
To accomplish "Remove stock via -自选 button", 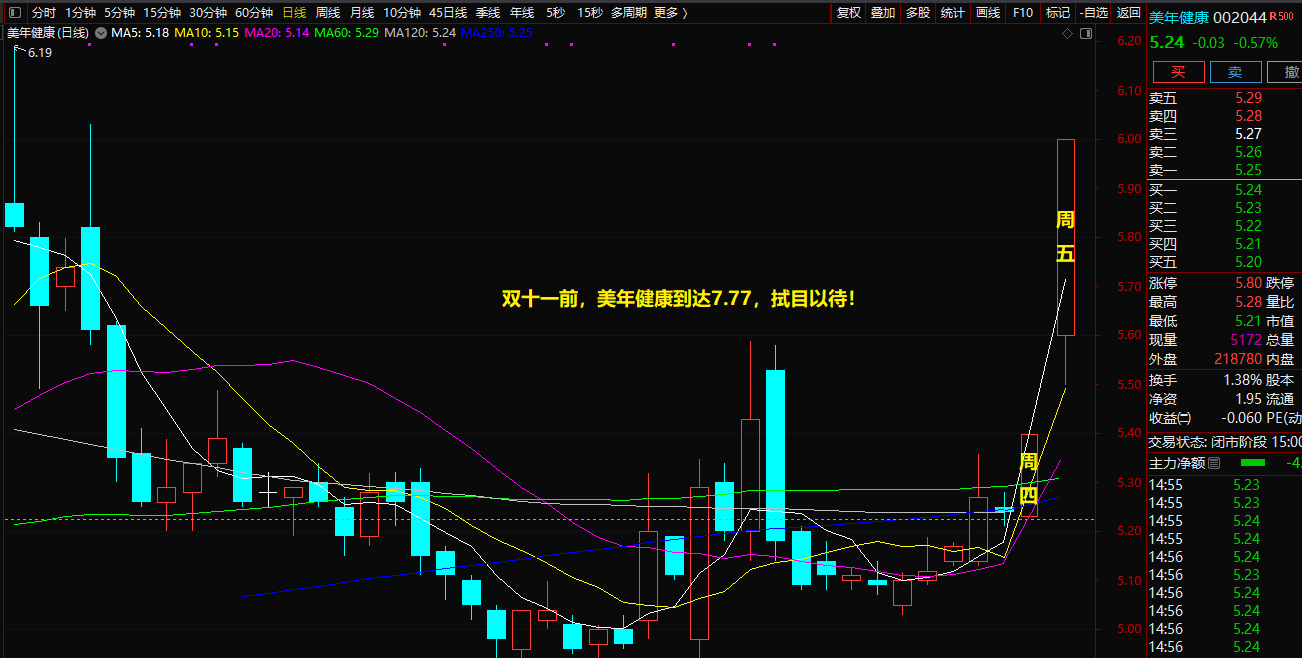I will point(1093,13).
